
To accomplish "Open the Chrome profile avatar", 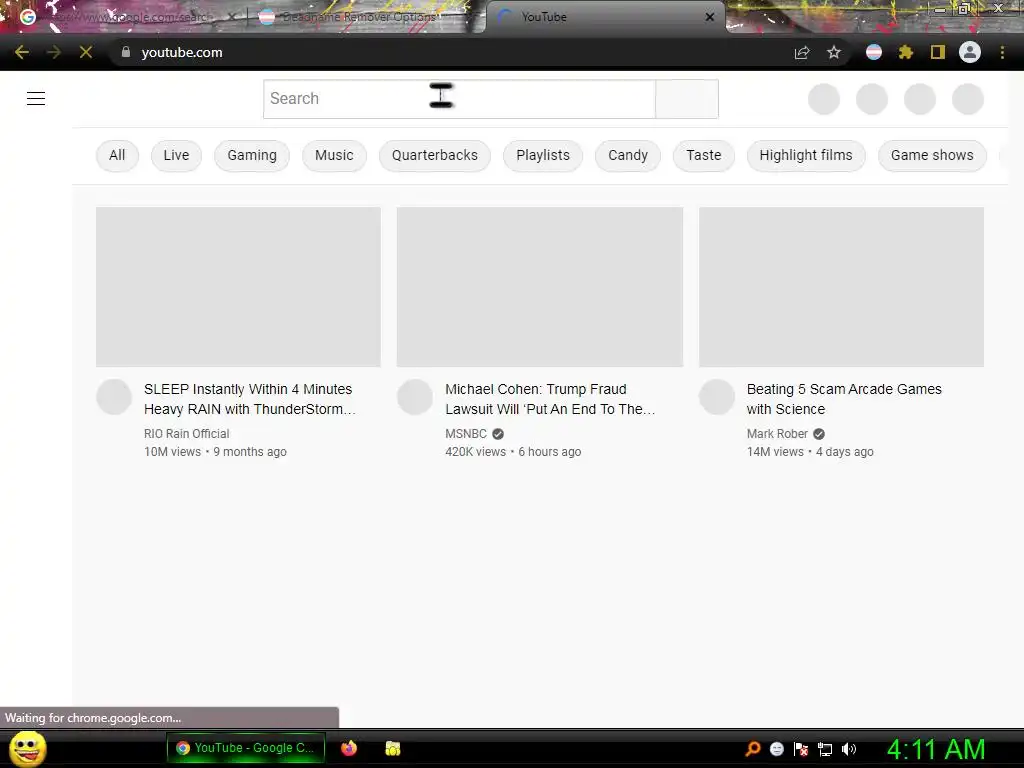I will (x=970, y=52).
